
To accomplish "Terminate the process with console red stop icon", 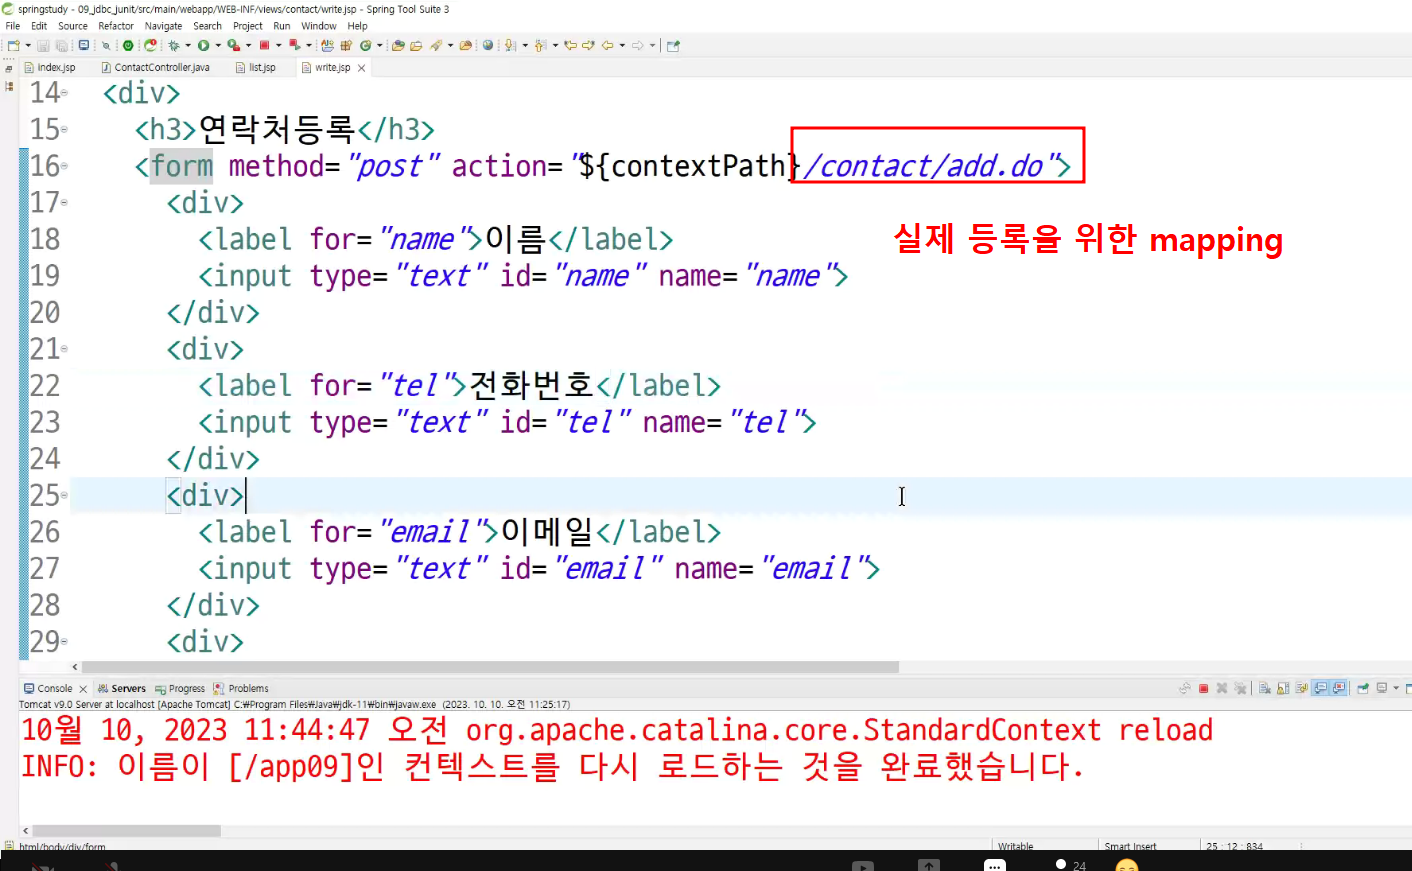I will point(1203,688).
